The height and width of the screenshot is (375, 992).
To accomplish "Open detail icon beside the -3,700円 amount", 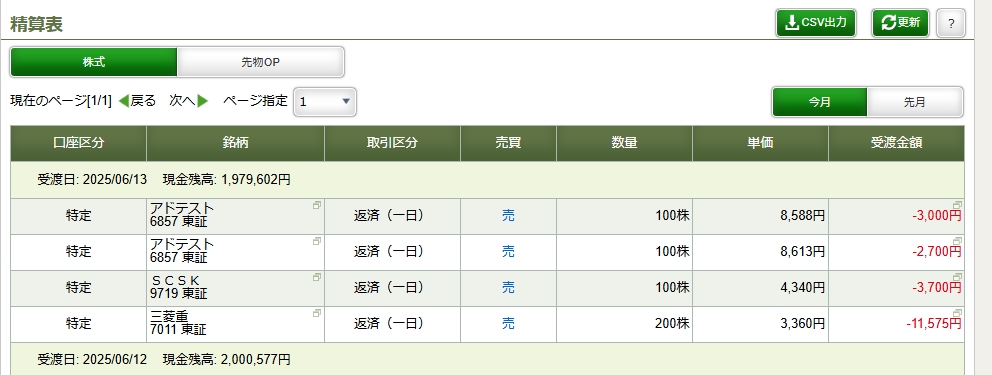I will tap(957, 277).
